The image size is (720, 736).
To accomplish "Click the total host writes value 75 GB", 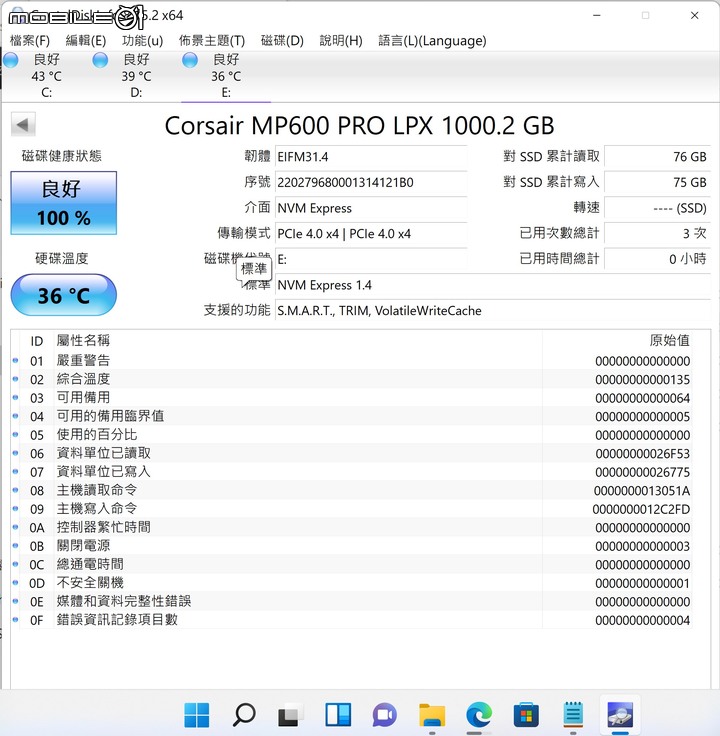I will [657, 183].
